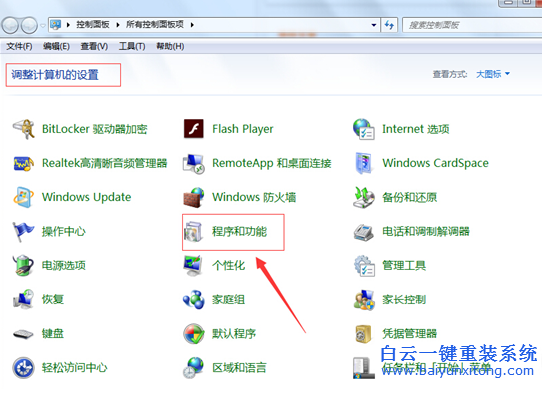Open the Windows Update link text
This screenshot has height=396, width=542.
point(86,197)
